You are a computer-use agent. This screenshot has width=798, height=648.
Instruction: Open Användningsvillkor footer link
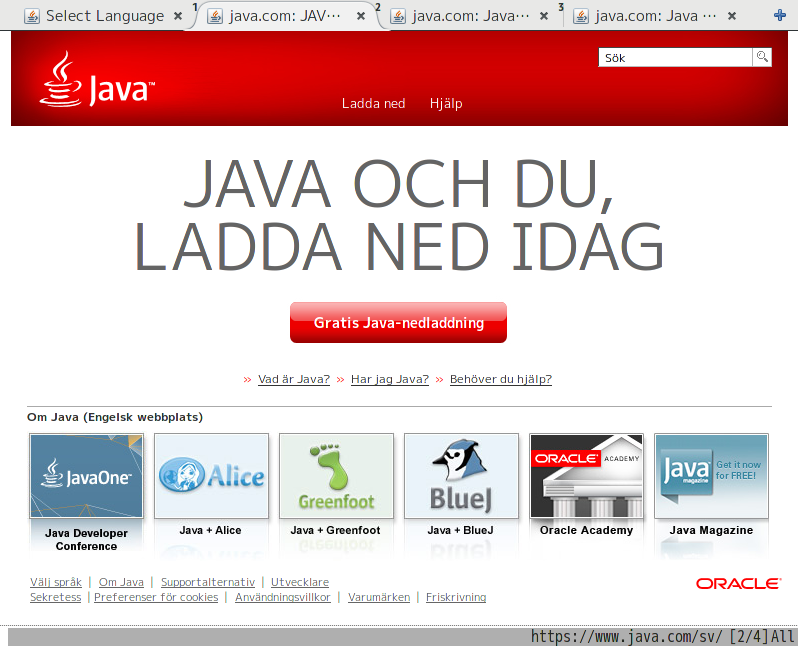click(x=282, y=597)
